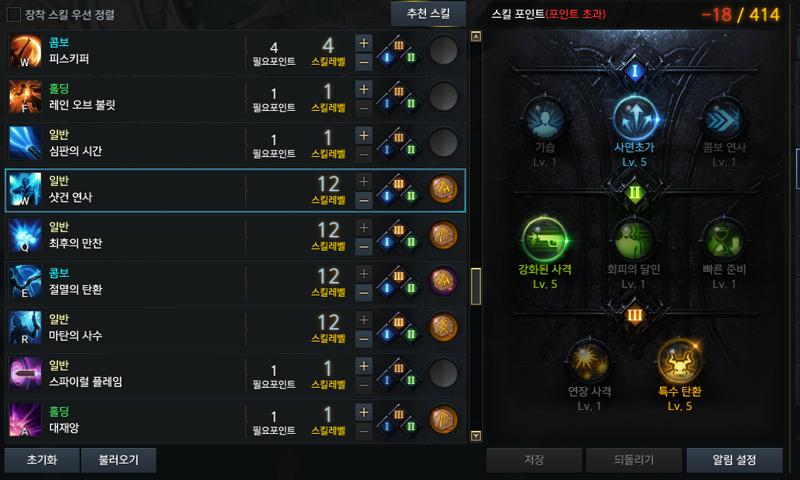Open the 추천 스킬 tab
This screenshot has width=800, height=480.
[x=428, y=14]
